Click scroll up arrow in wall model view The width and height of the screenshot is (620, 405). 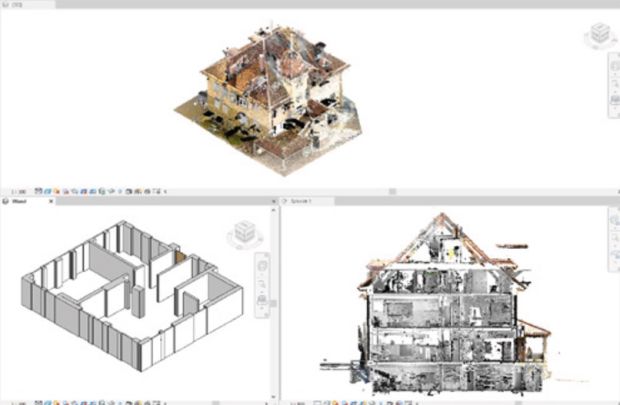pyautogui.click(x=273, y=210)
